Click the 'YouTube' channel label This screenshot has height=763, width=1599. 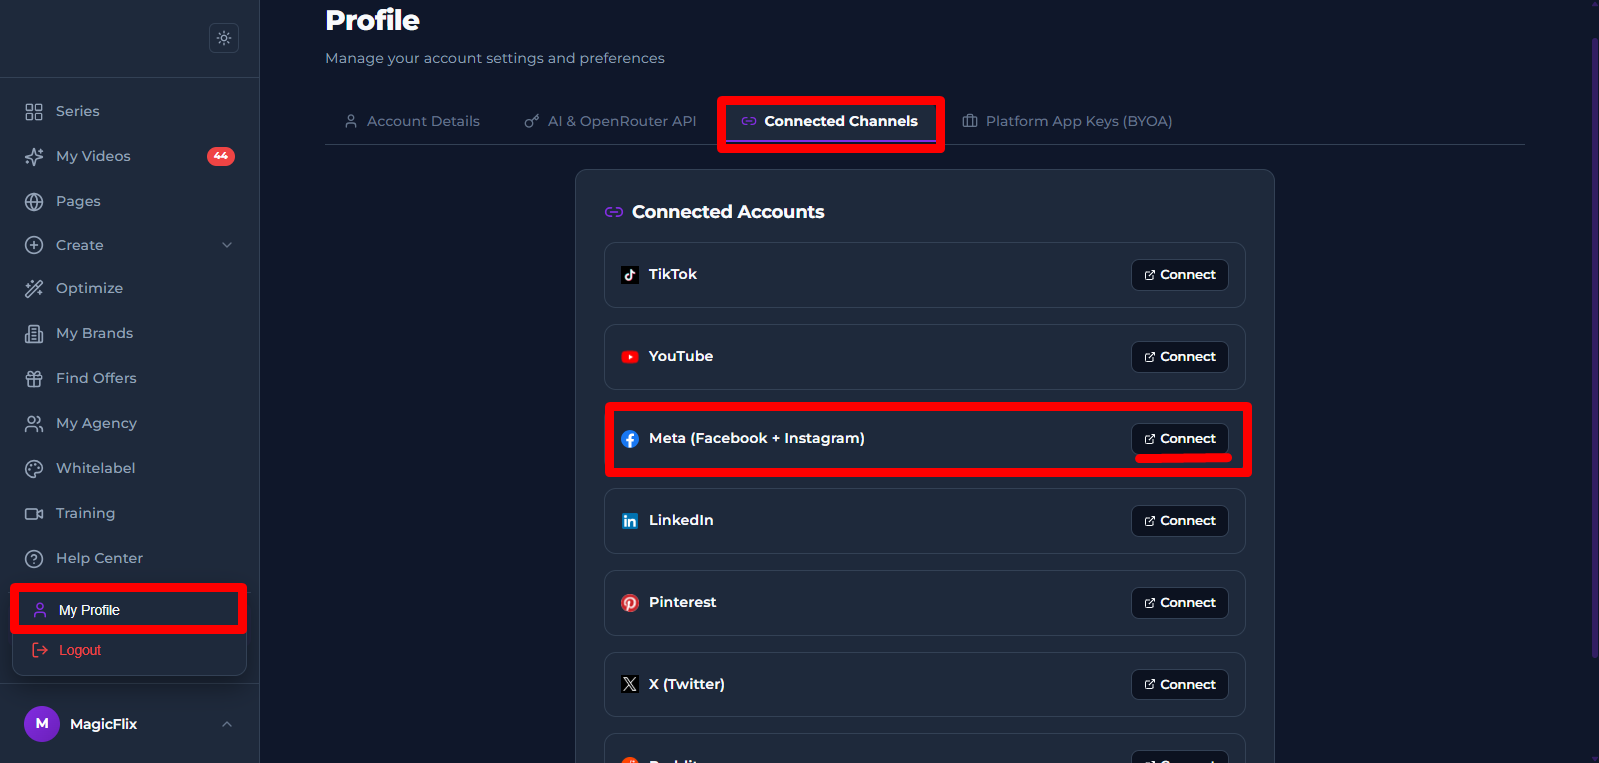[681, 356]
